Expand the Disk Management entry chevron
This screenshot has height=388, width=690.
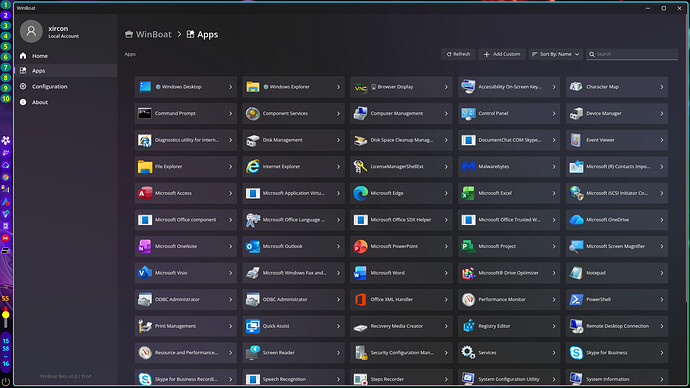(338, 140)
